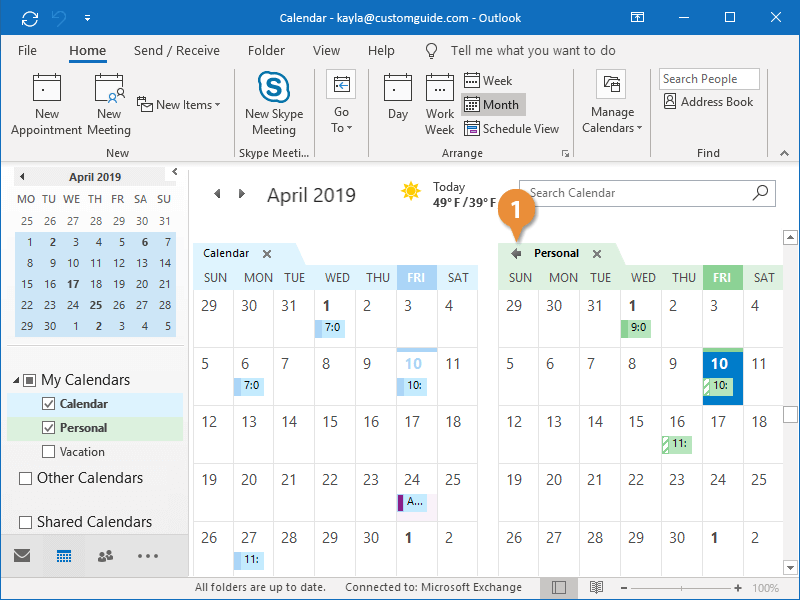Click the zoom in plus button
This screenshot has width=800, height=600.
[x=738, y=588]
